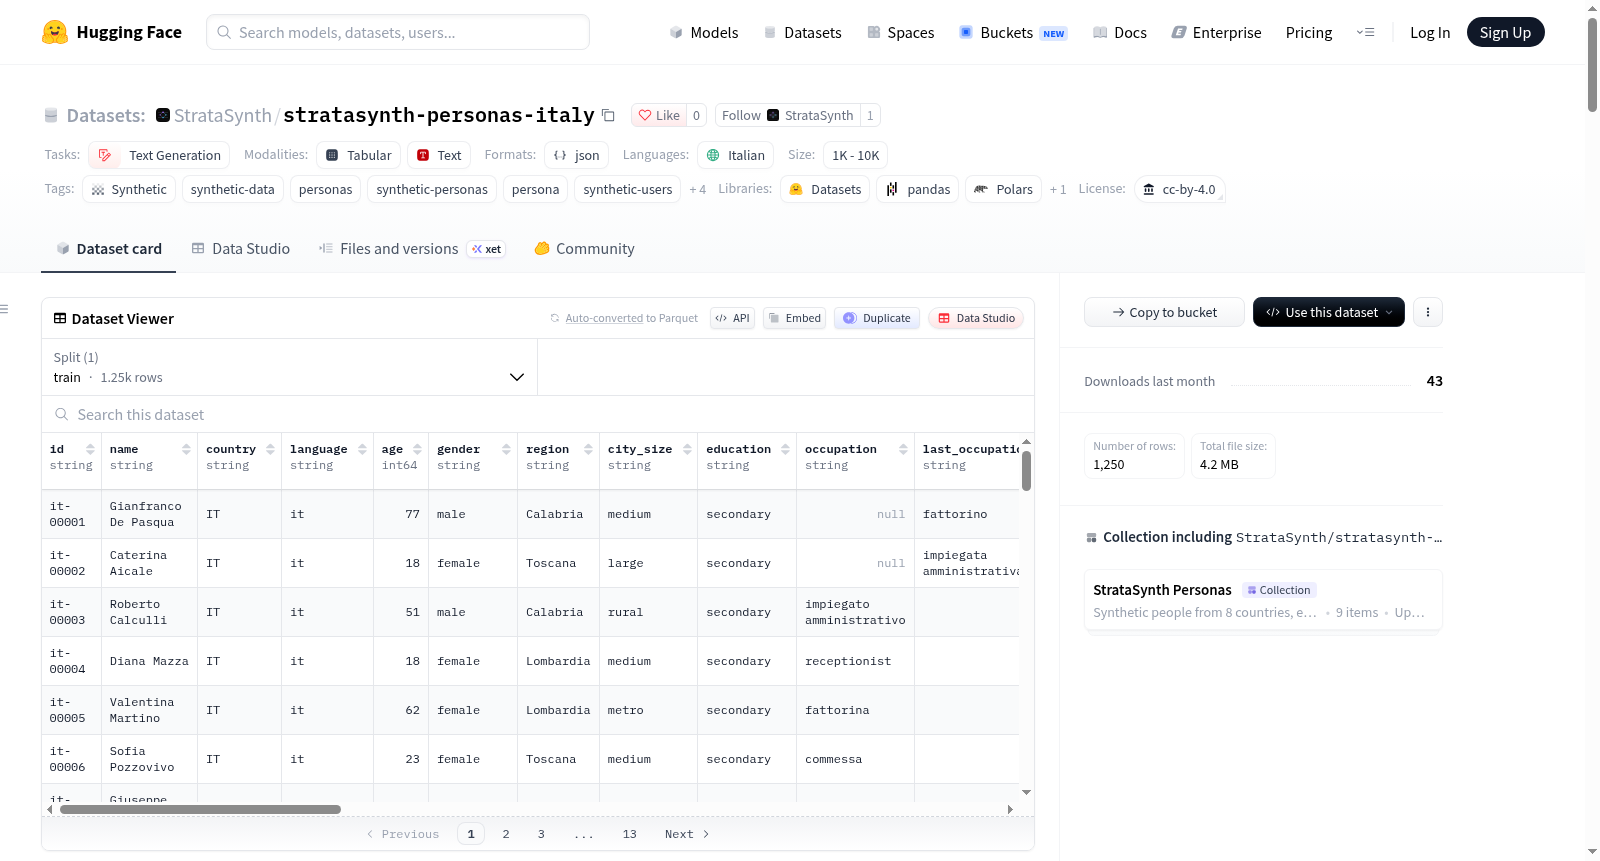This screenshot has width=1600, height=861.
Task: Open the three-dot more options button
Action: (1428, 312)
